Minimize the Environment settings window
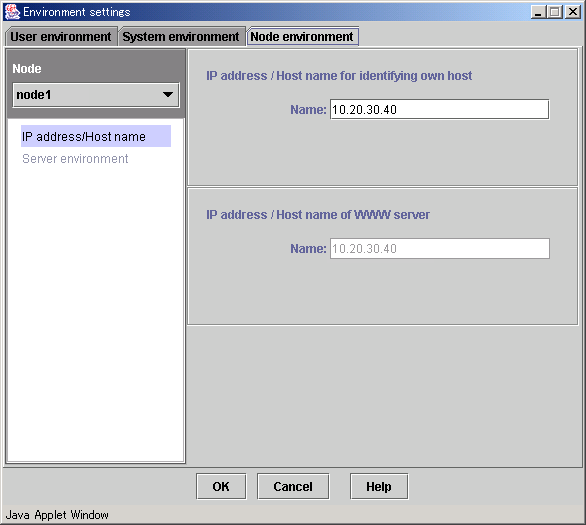This screenshot has height=525, width=586. (538, 12)
